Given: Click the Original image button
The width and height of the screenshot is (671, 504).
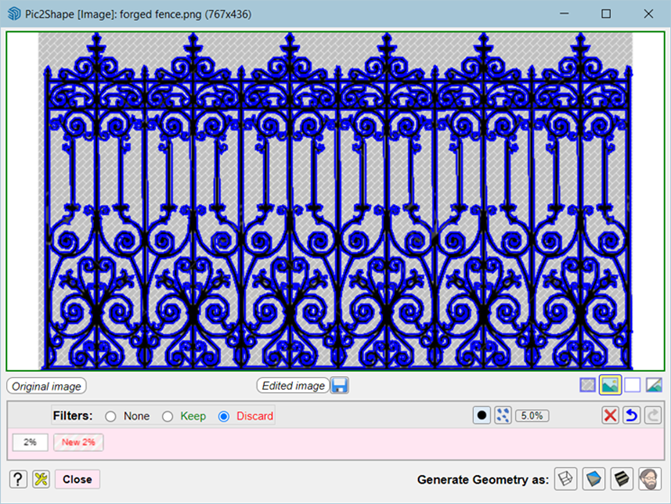Looking at the screenshot, I should (46, 386).
